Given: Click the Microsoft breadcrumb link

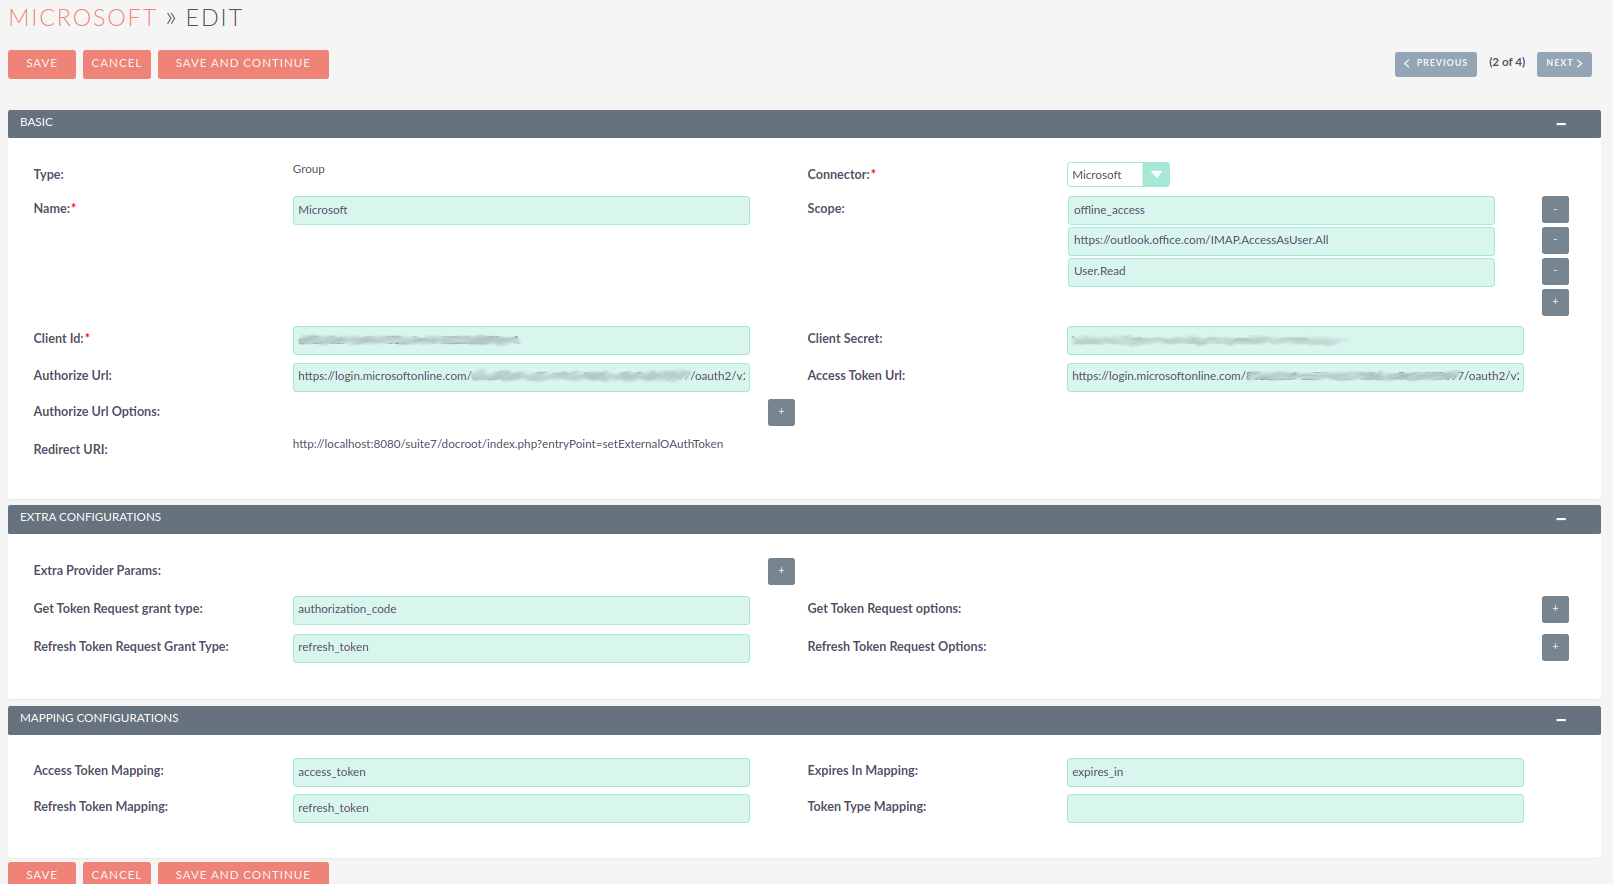Looking at the screenshot, I should pyautogui.click(x=83, y=18).
